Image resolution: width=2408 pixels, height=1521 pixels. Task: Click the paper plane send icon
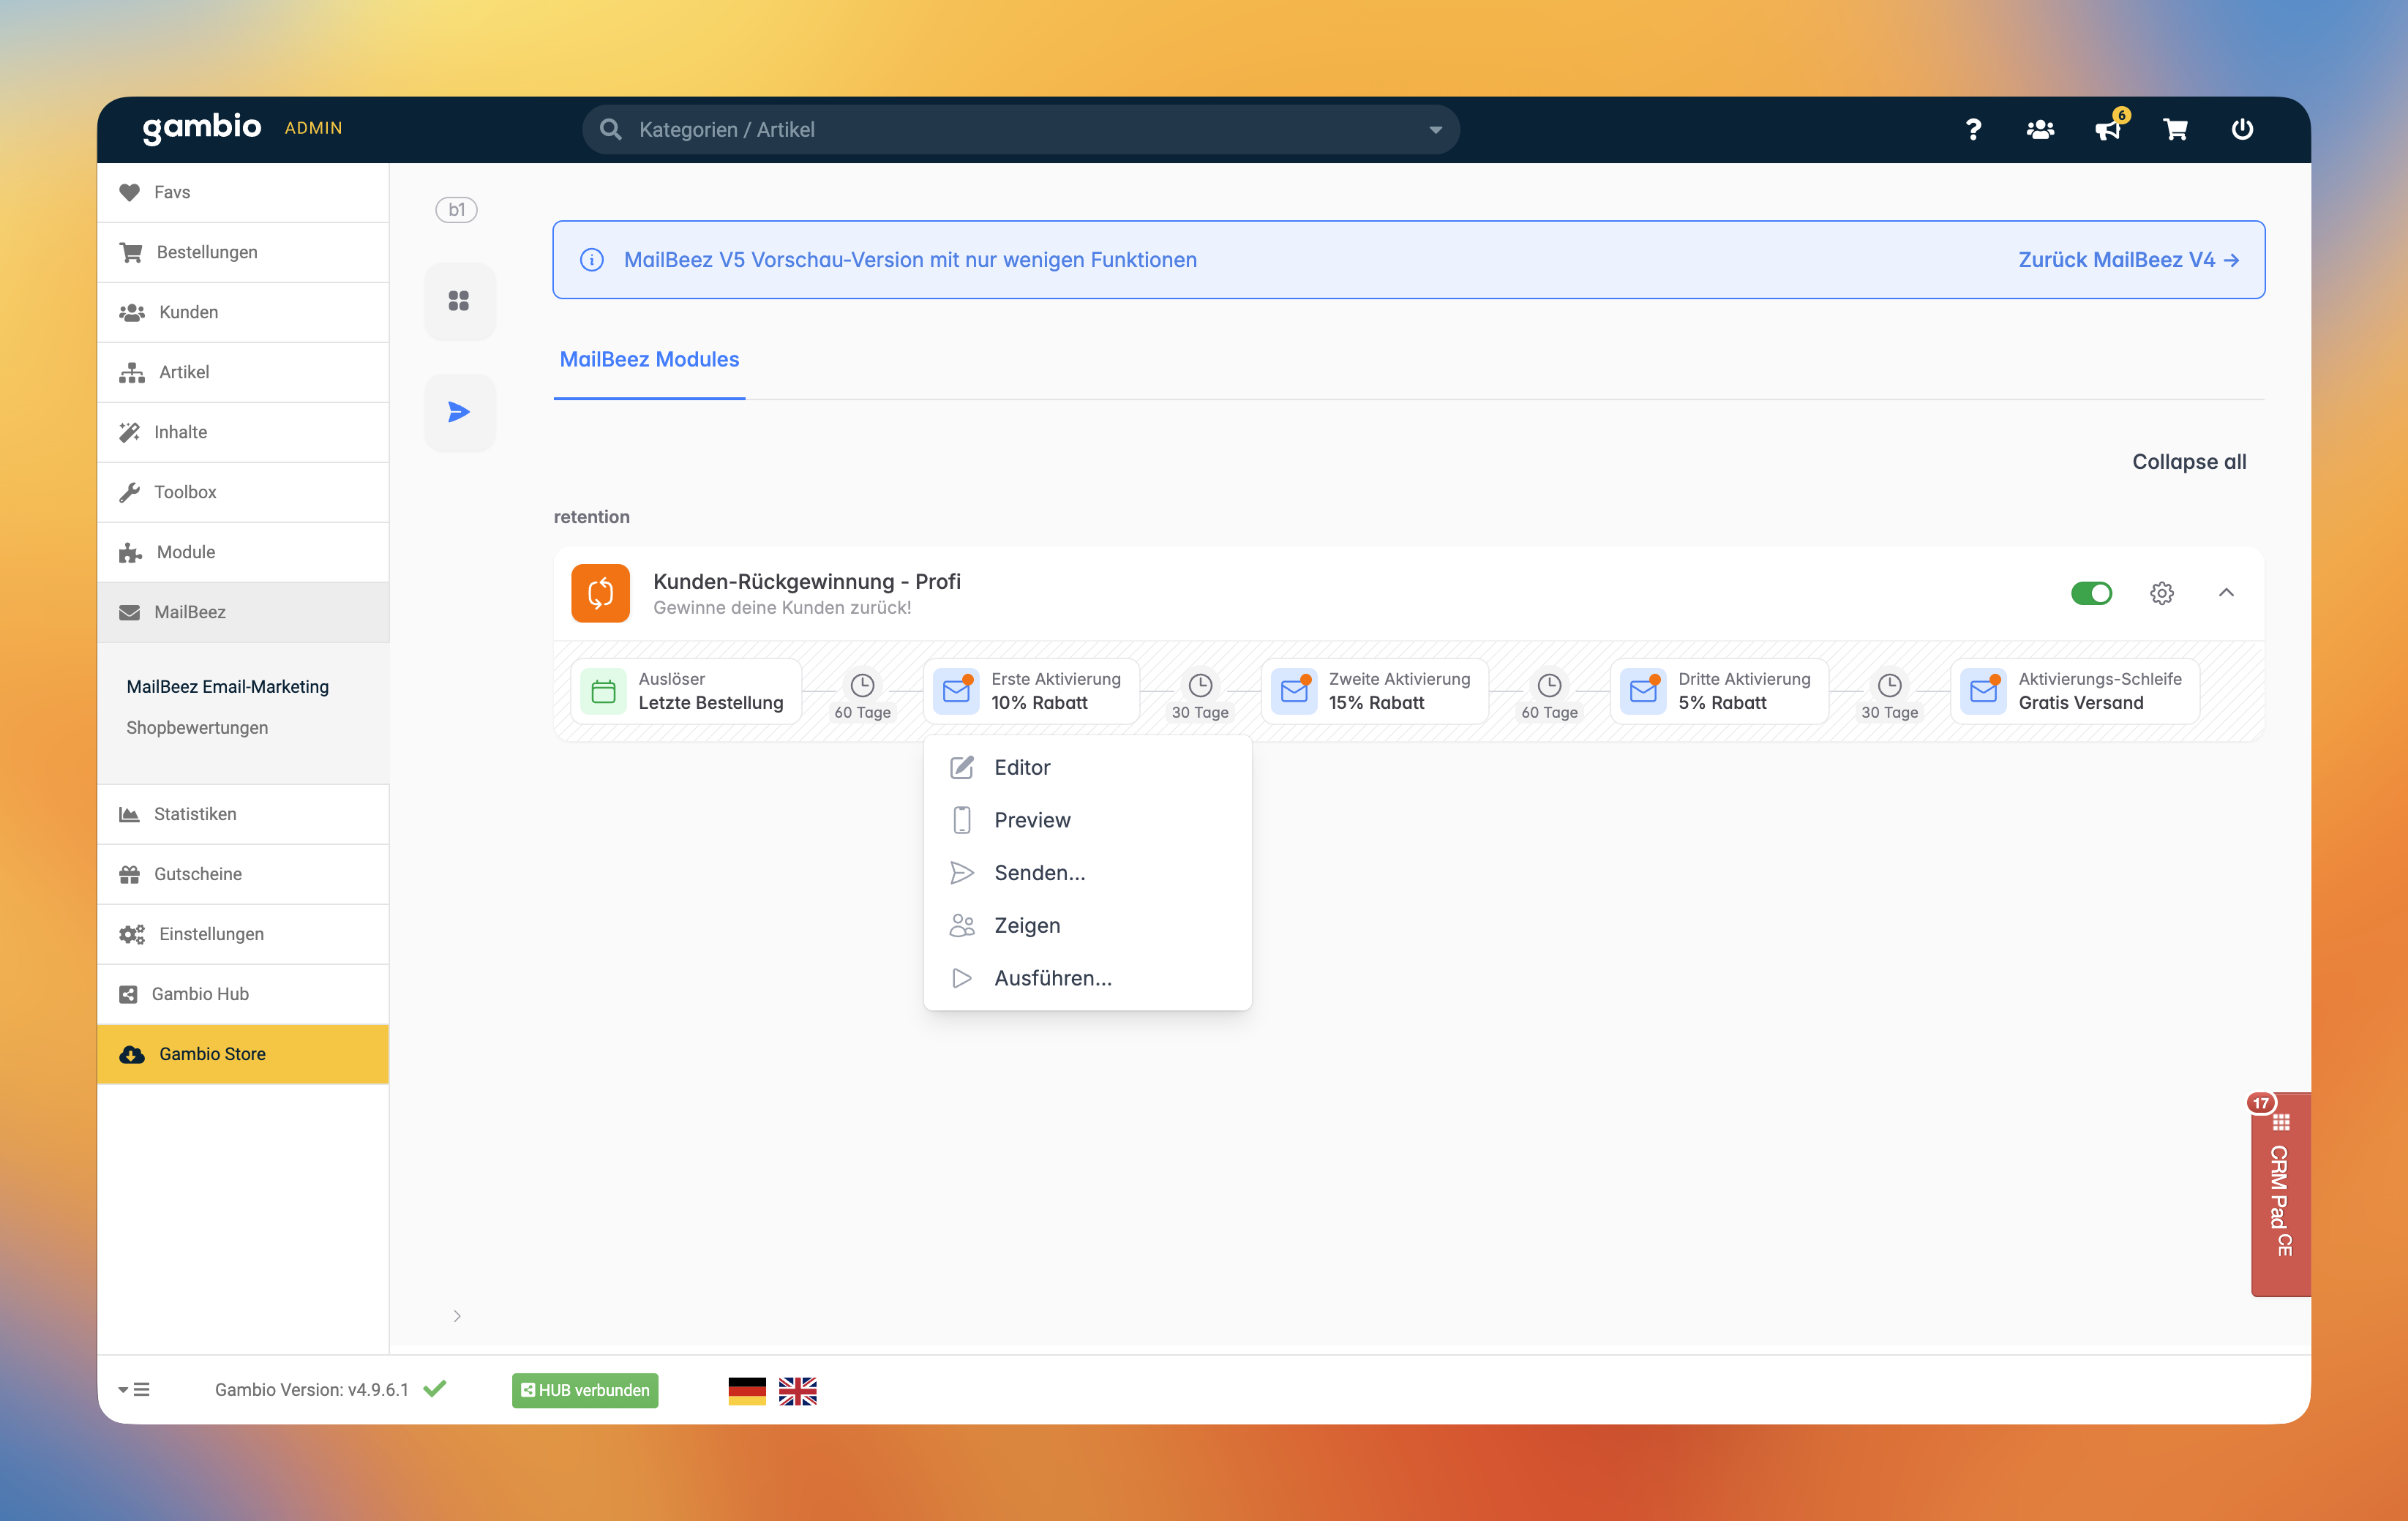[459, 412]
